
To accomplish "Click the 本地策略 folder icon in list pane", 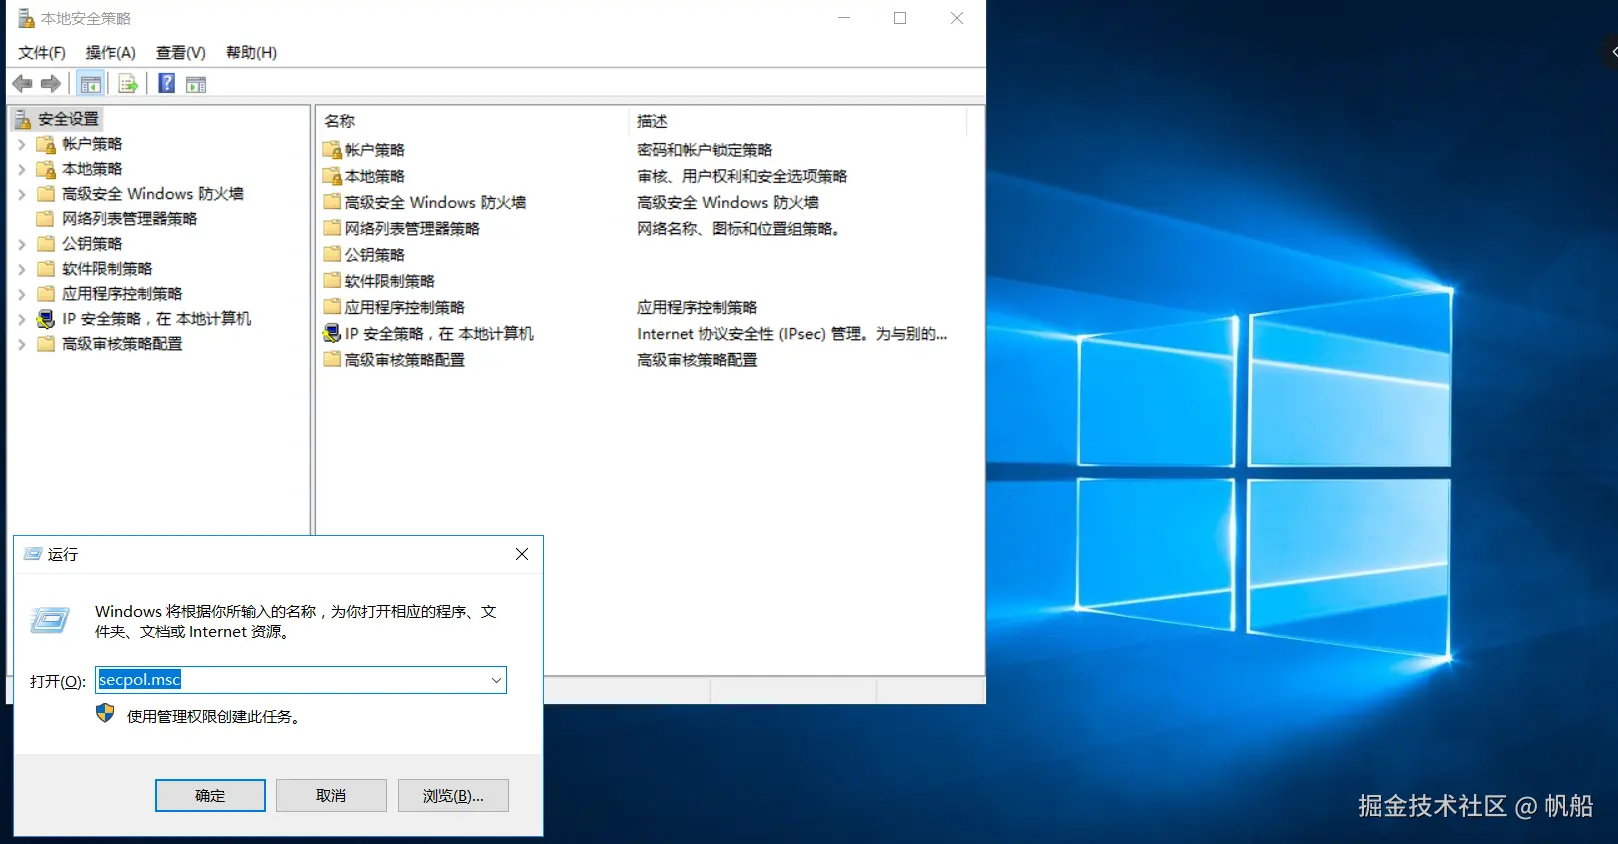I will coord(332,176).
